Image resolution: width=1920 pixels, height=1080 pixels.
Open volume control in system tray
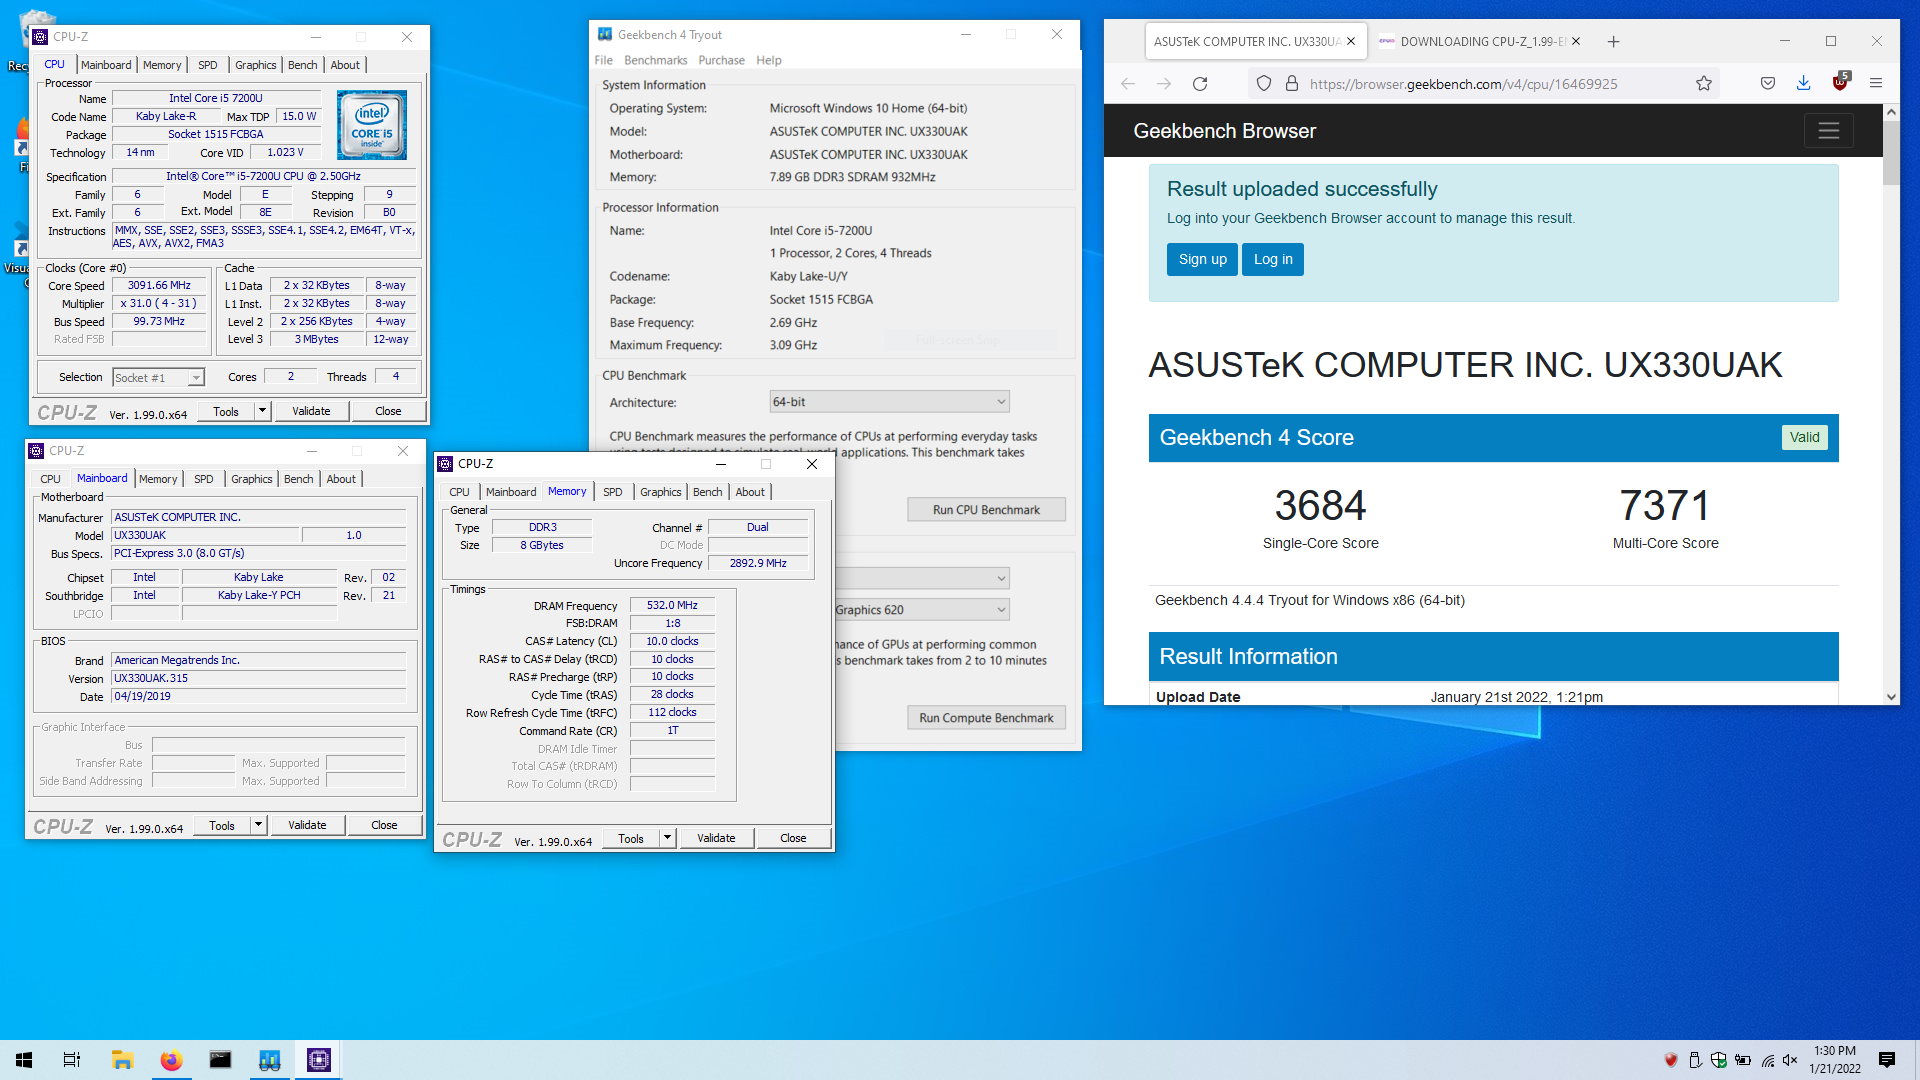click(x=1790, y=1060)
